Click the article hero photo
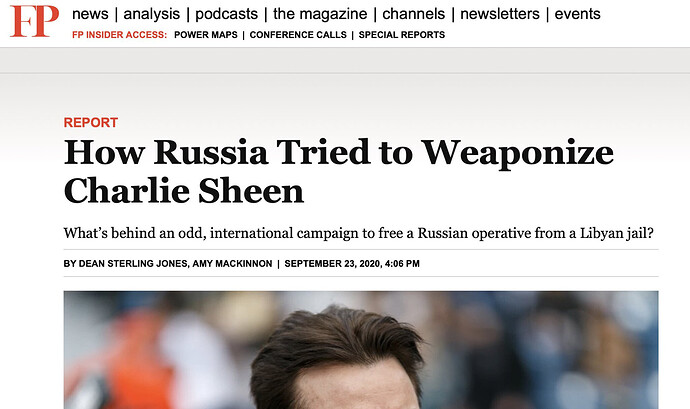This screenshot has height=409, width=690. point(361,350)
